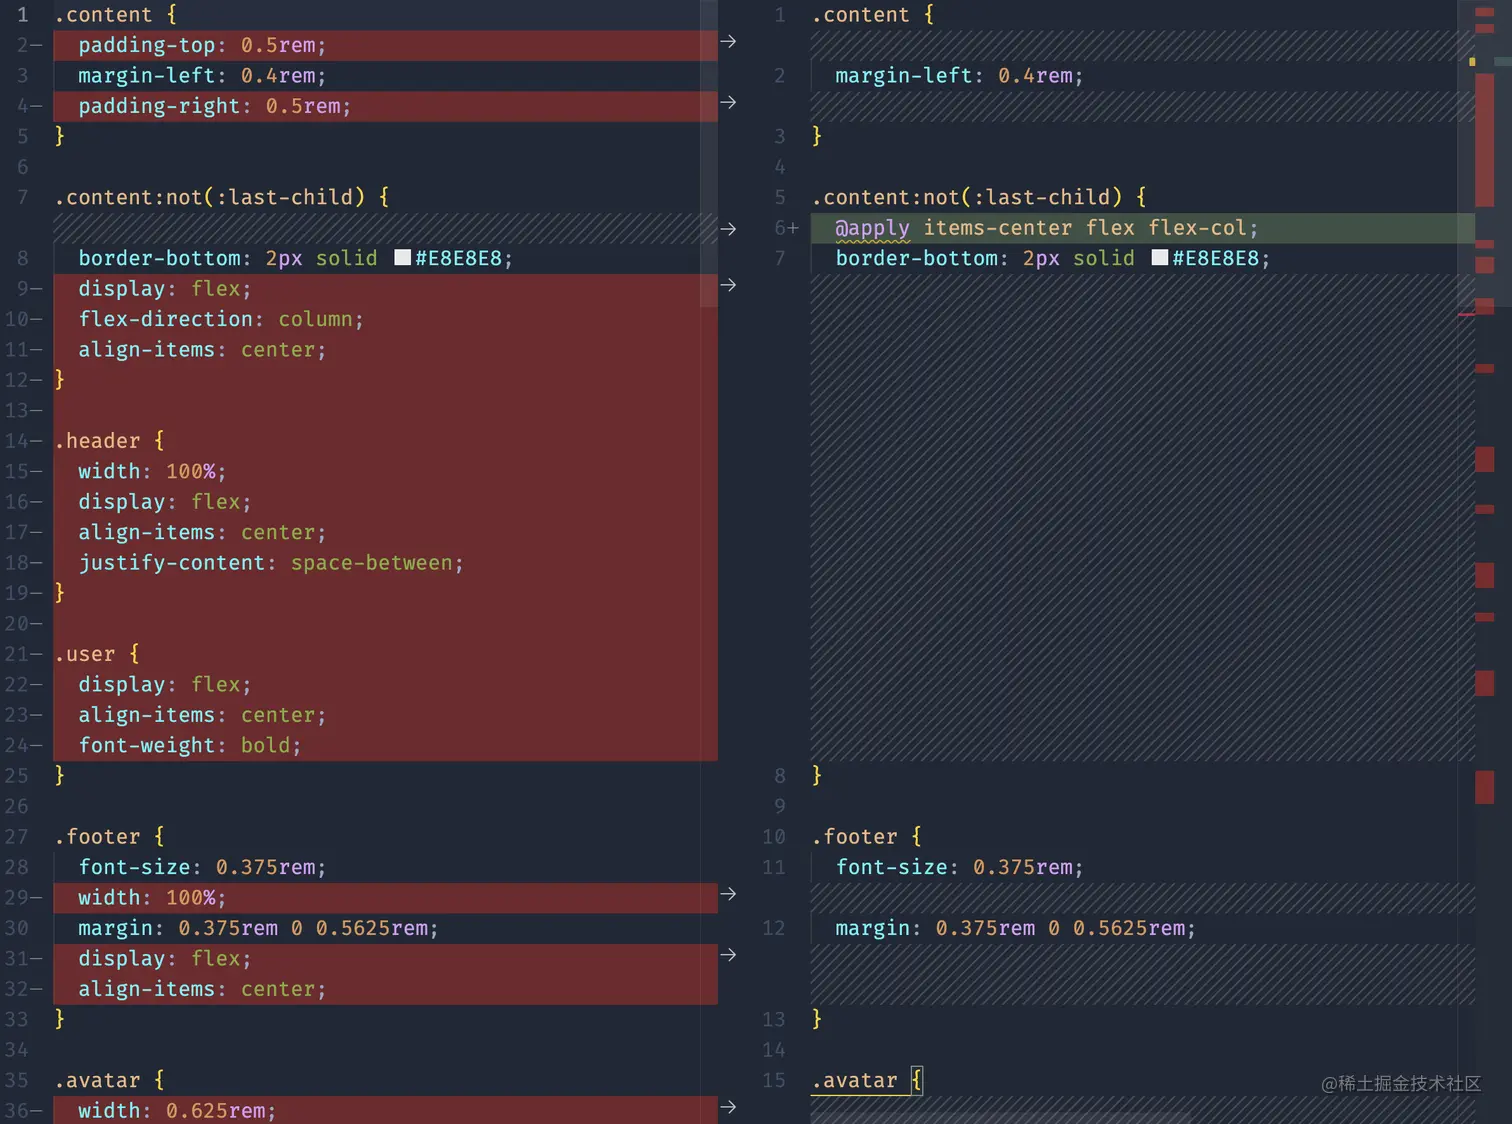1512x1124 pixels.
Task: Click 'width: 0.625rem;' on line 36
Action: [177, 1111]
